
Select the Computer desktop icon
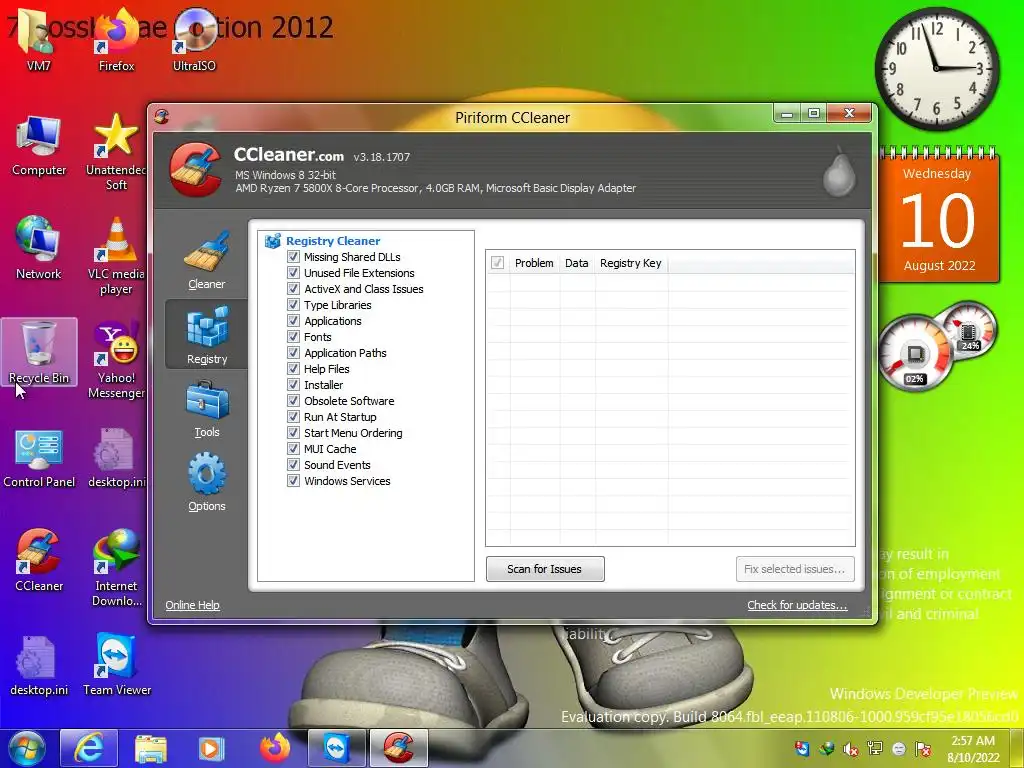click(39, 145)
